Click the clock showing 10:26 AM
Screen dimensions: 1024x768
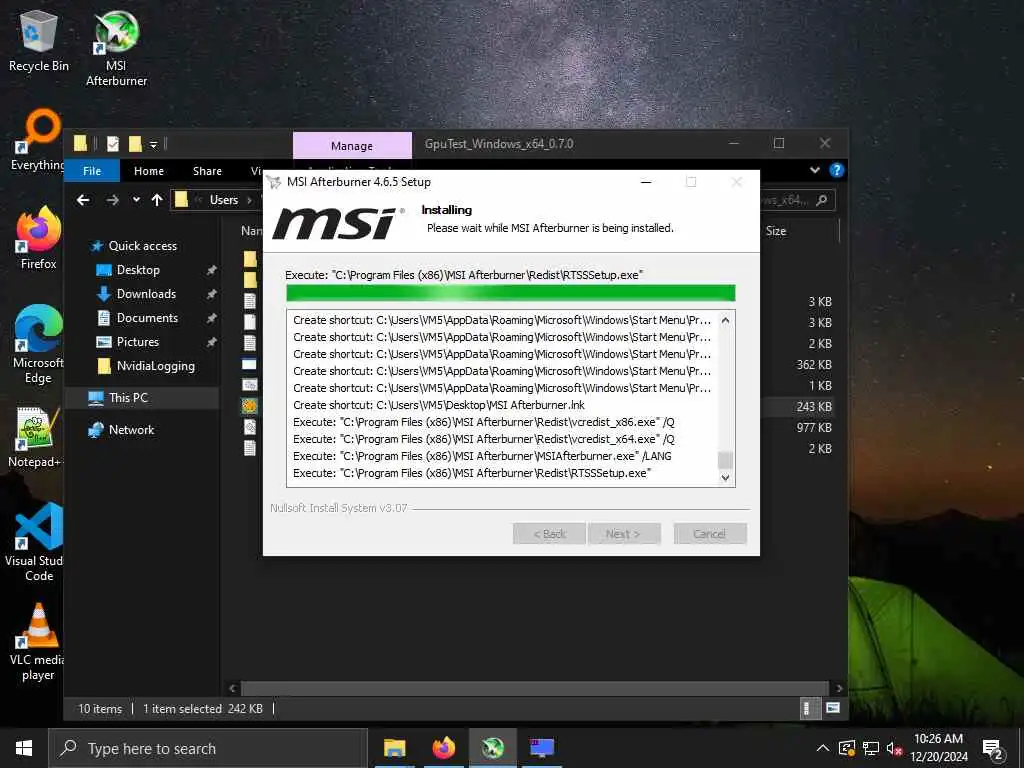[x=938, y=739]
